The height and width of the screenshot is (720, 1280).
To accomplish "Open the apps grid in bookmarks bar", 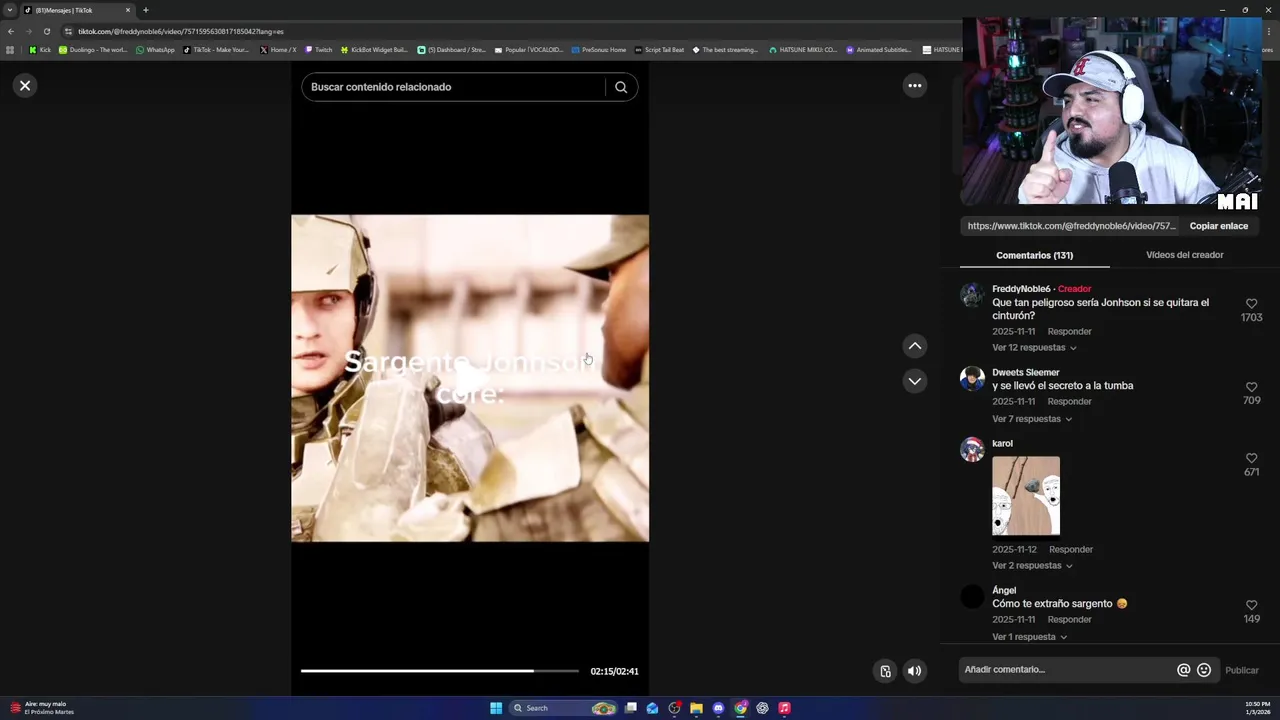I will point(11,50).
